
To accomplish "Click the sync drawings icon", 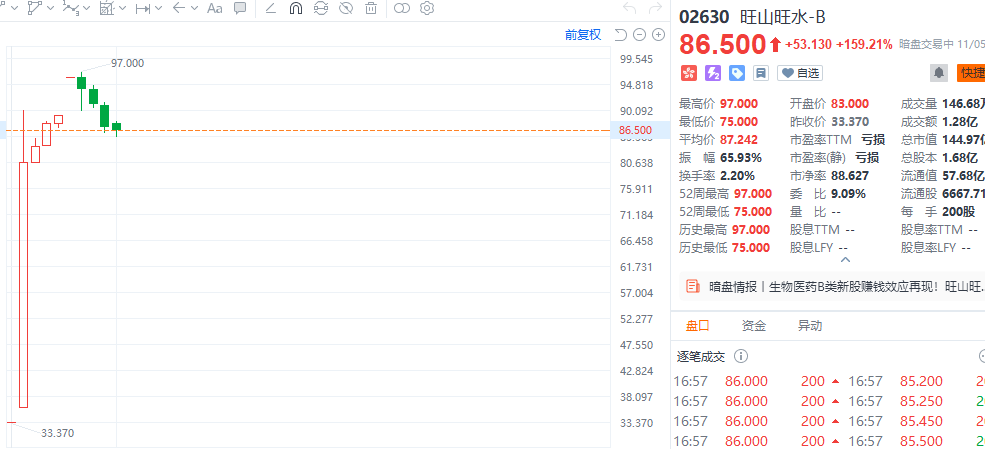I will click(x=321, y=8).
